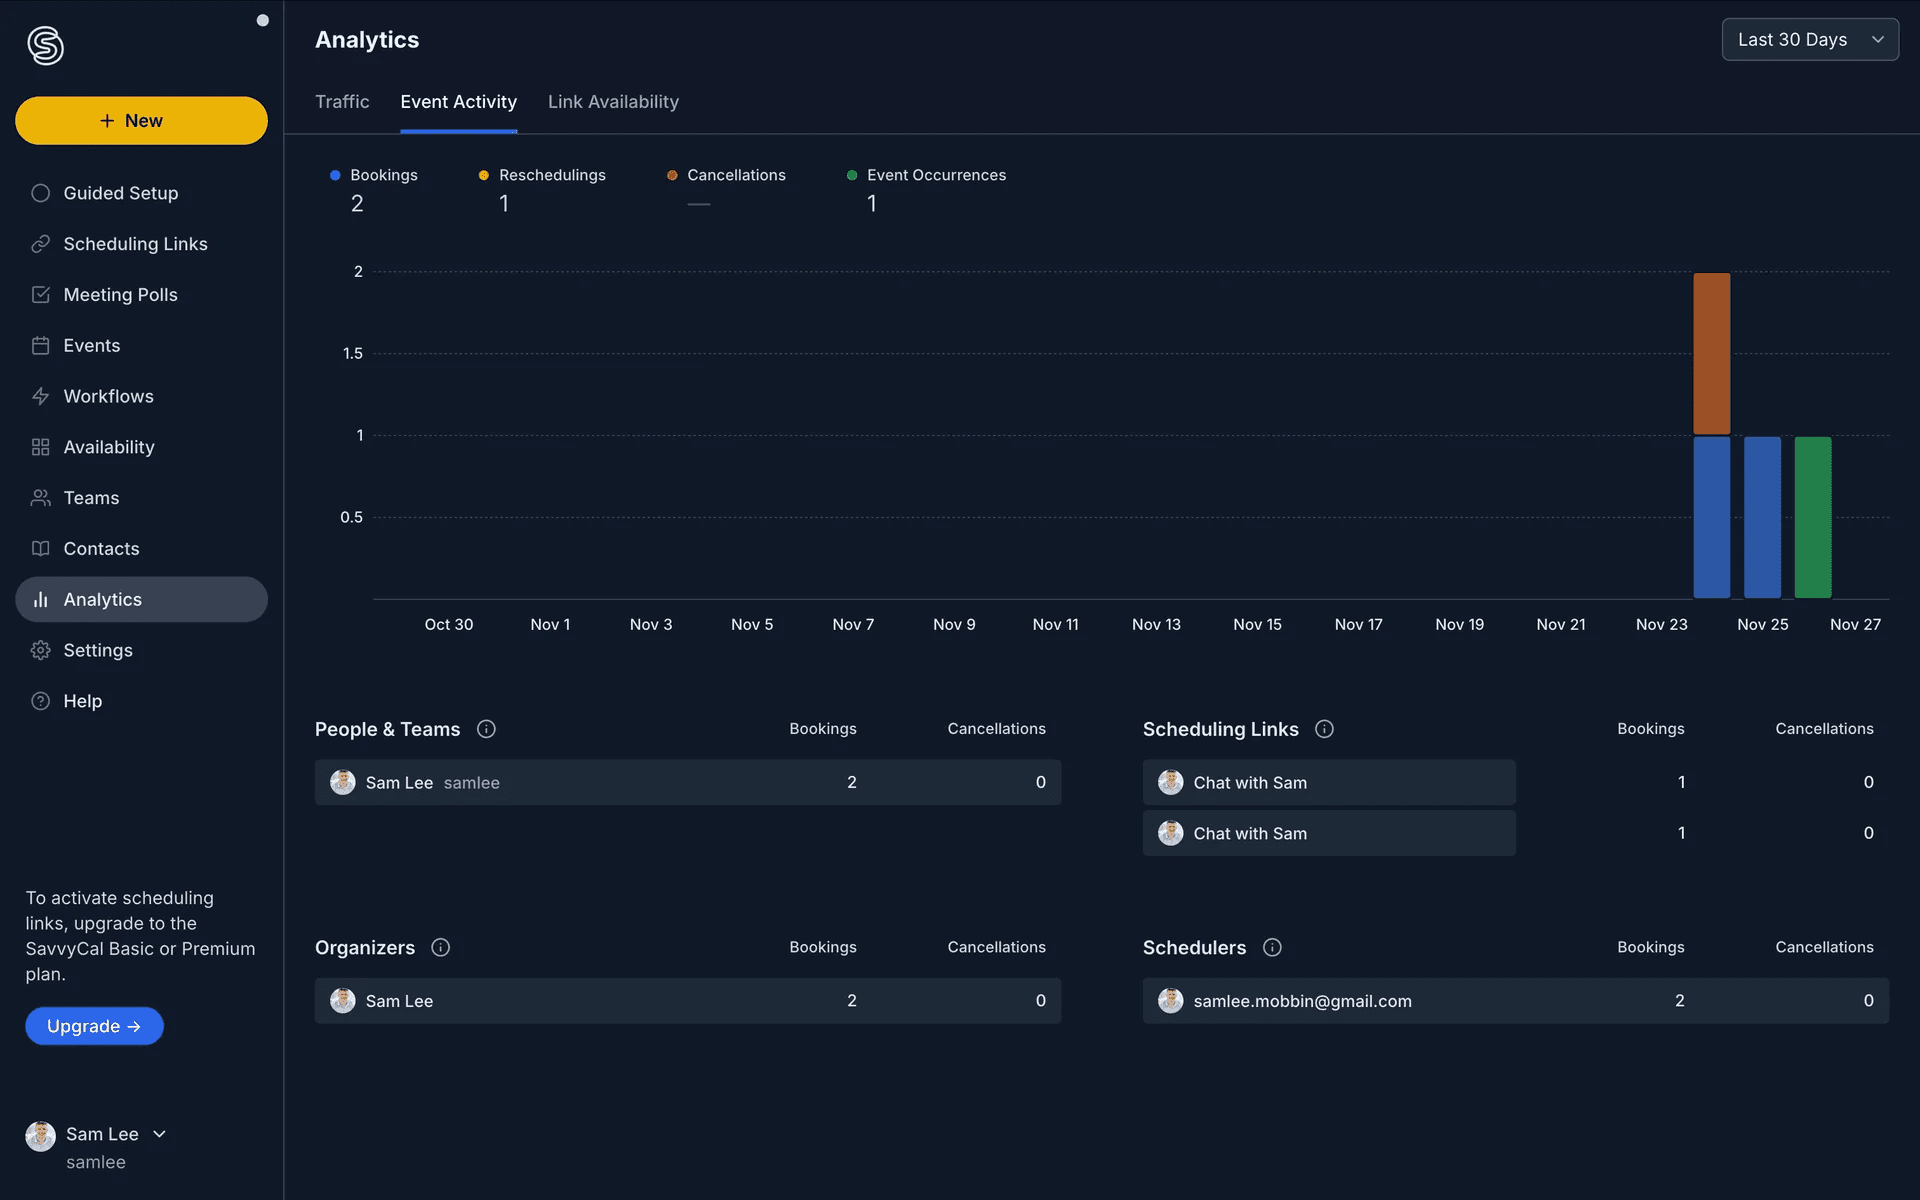1920x1200 pixels.
Task: Click the orange cancellations bar in chart
Action: pyautogui.click(x=1711, y=353)
